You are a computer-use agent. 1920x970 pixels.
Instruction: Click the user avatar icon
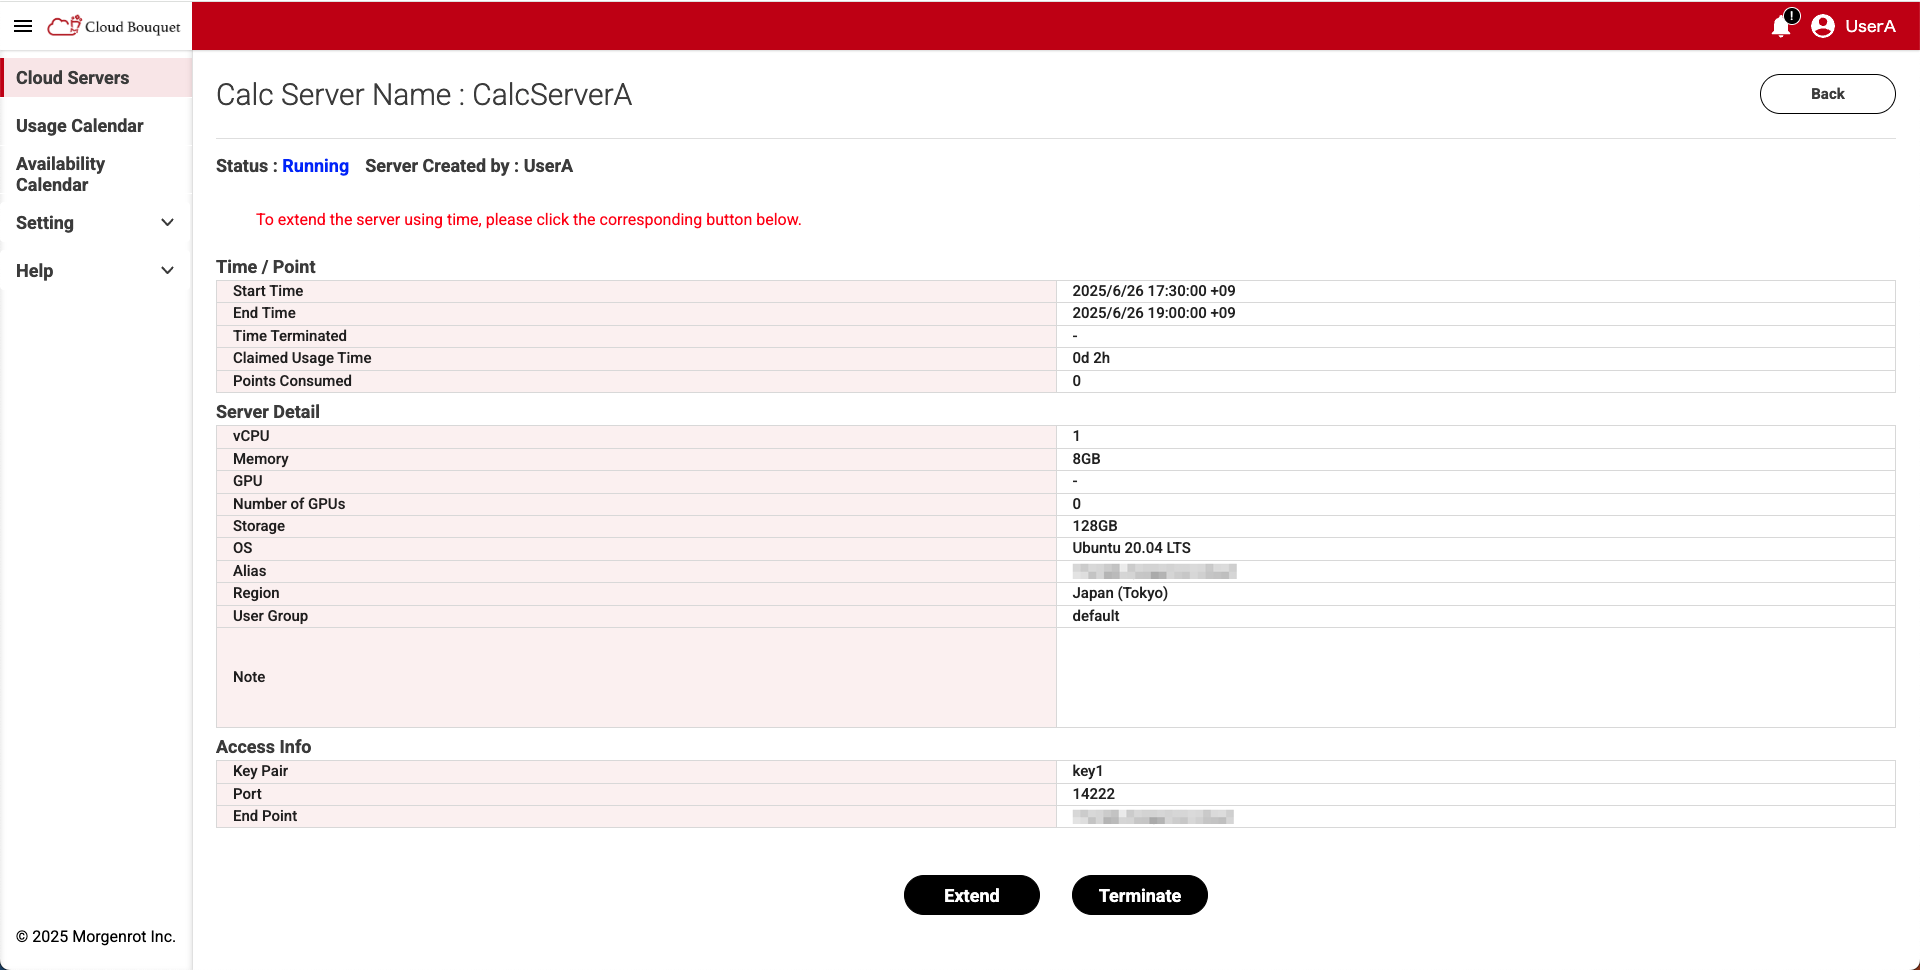click(x=1822, y=26)
